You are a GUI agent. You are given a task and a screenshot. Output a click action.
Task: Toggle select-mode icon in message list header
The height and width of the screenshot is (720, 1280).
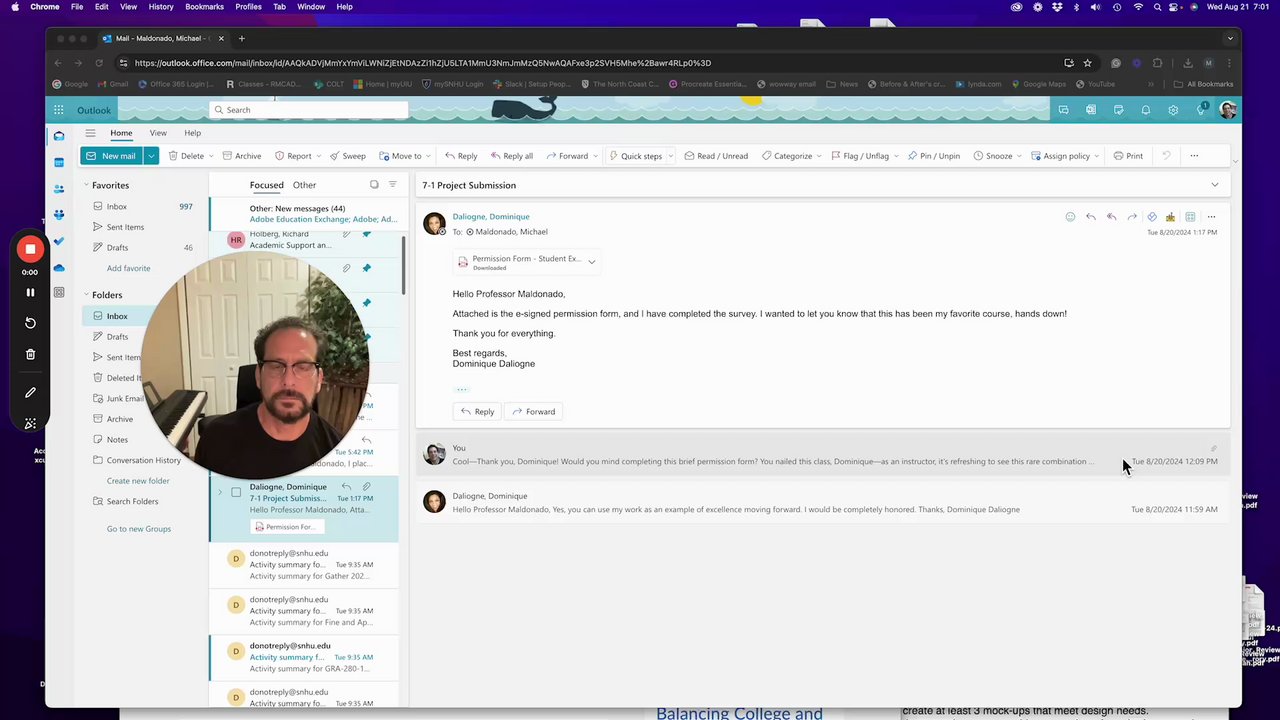point(374,185)
